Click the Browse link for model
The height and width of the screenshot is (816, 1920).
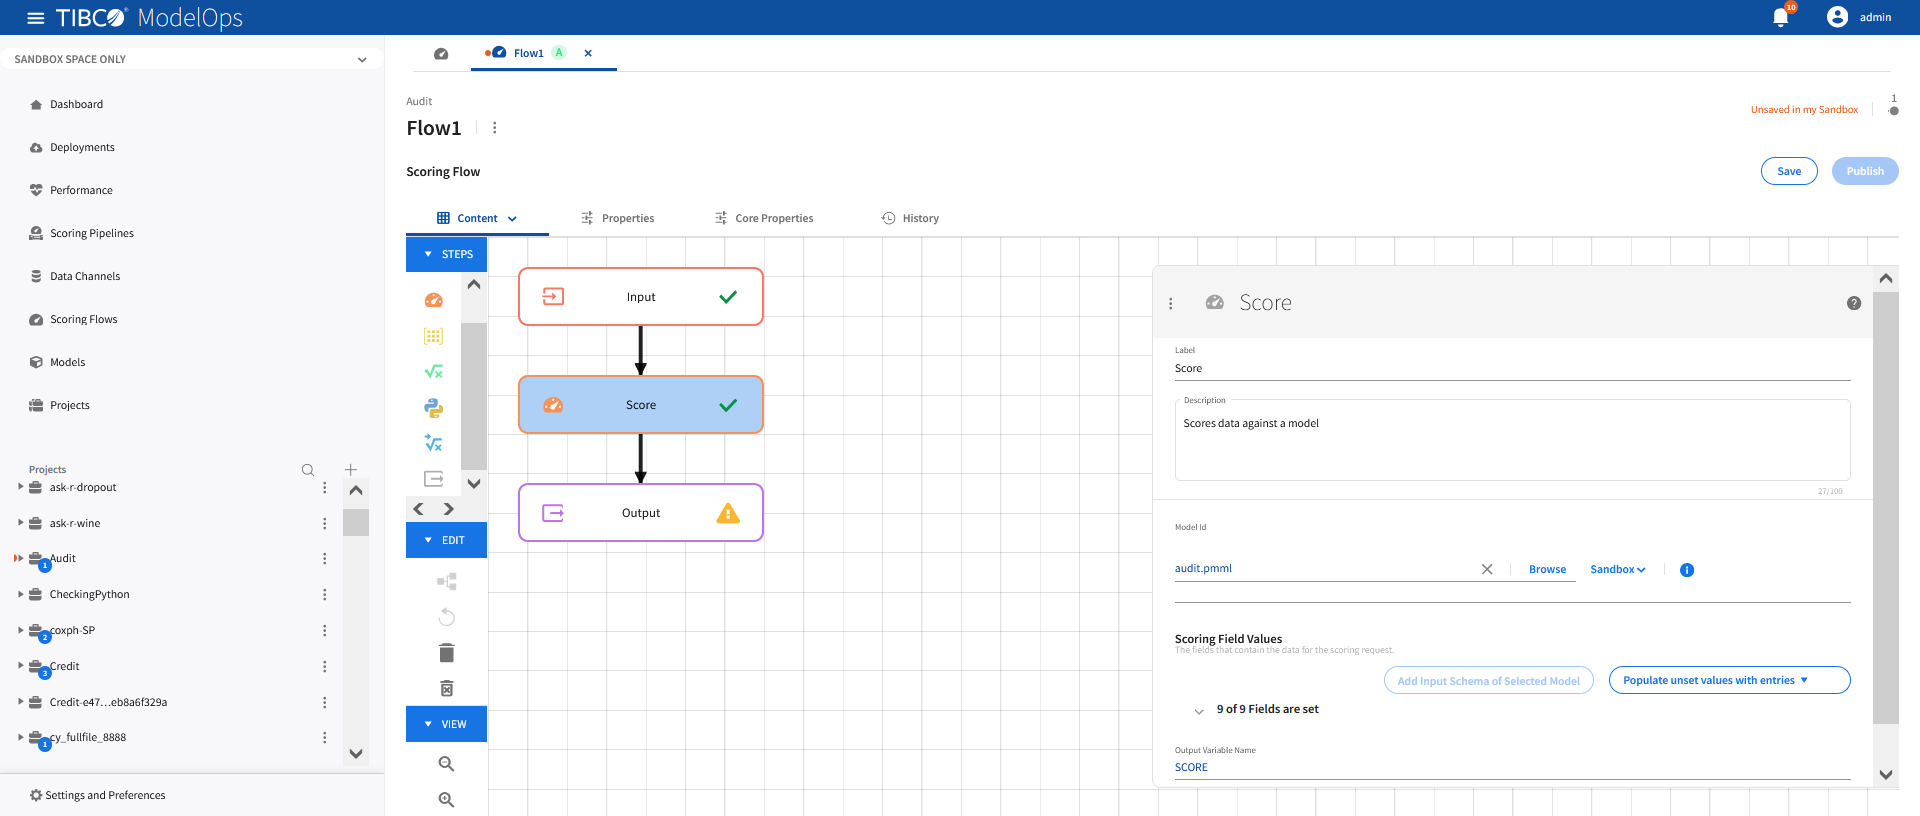[x=1546, y=569]
